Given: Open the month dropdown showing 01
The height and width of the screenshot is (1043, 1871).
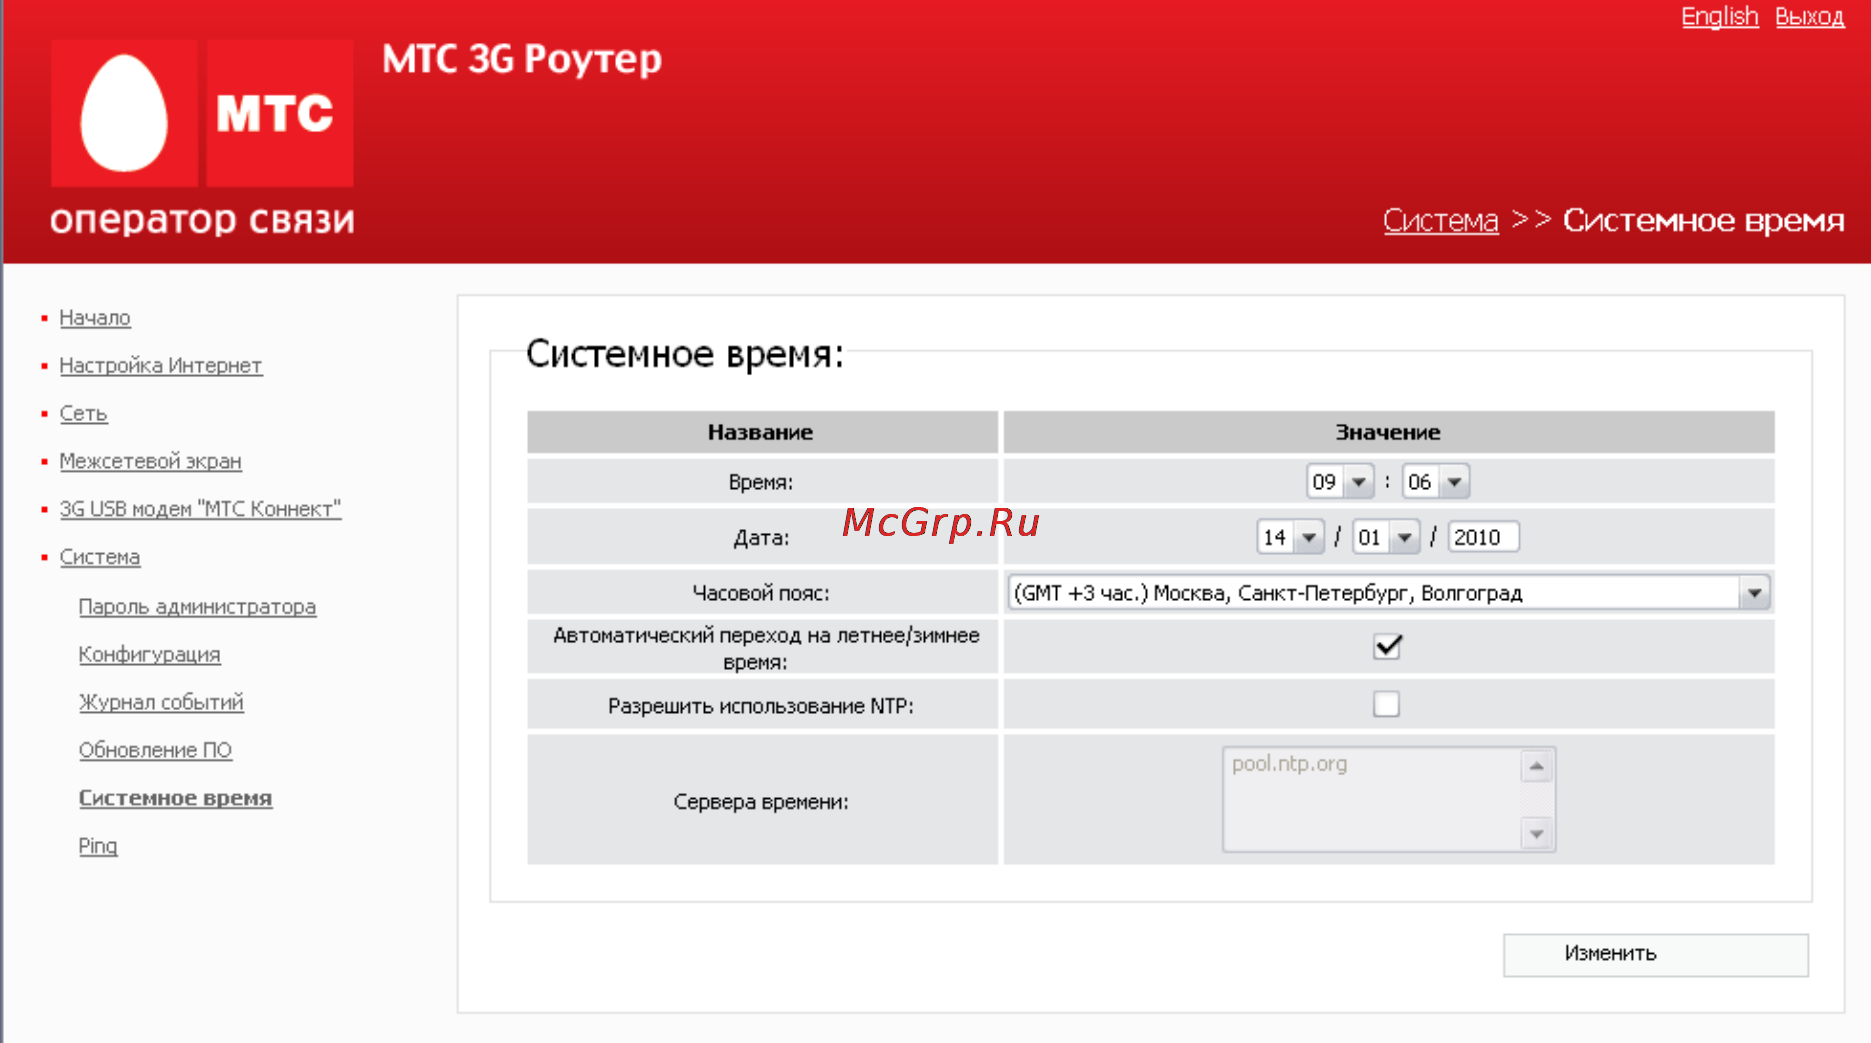Looking at the screenshot, I should pos(1386,537).
